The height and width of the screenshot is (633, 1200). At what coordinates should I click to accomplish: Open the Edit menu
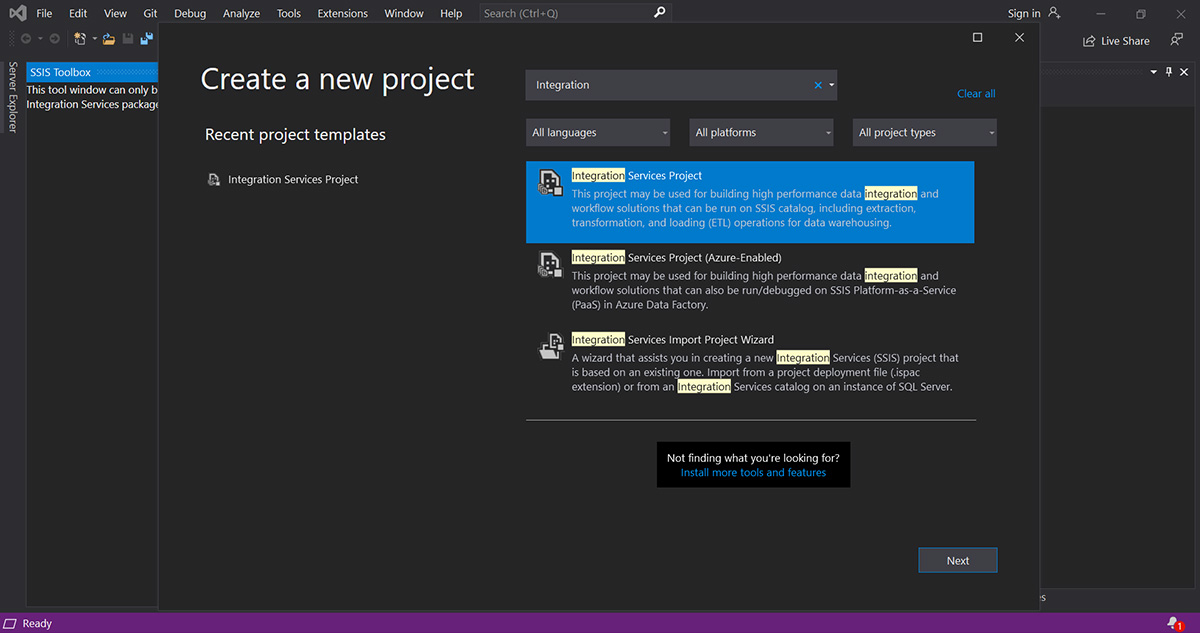[x=78, y=13]
